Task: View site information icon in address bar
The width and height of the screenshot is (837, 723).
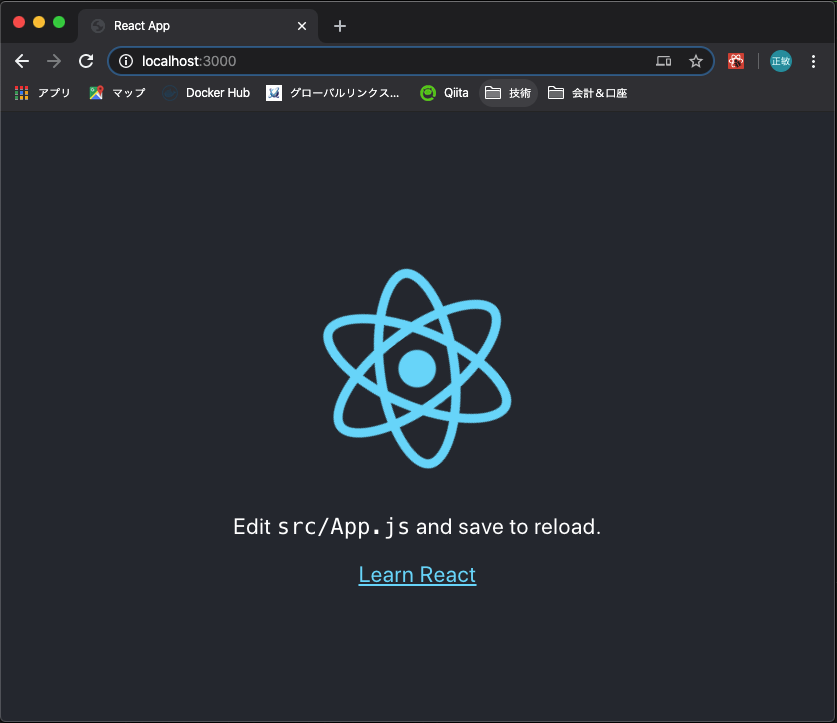Action: point(125,61)
